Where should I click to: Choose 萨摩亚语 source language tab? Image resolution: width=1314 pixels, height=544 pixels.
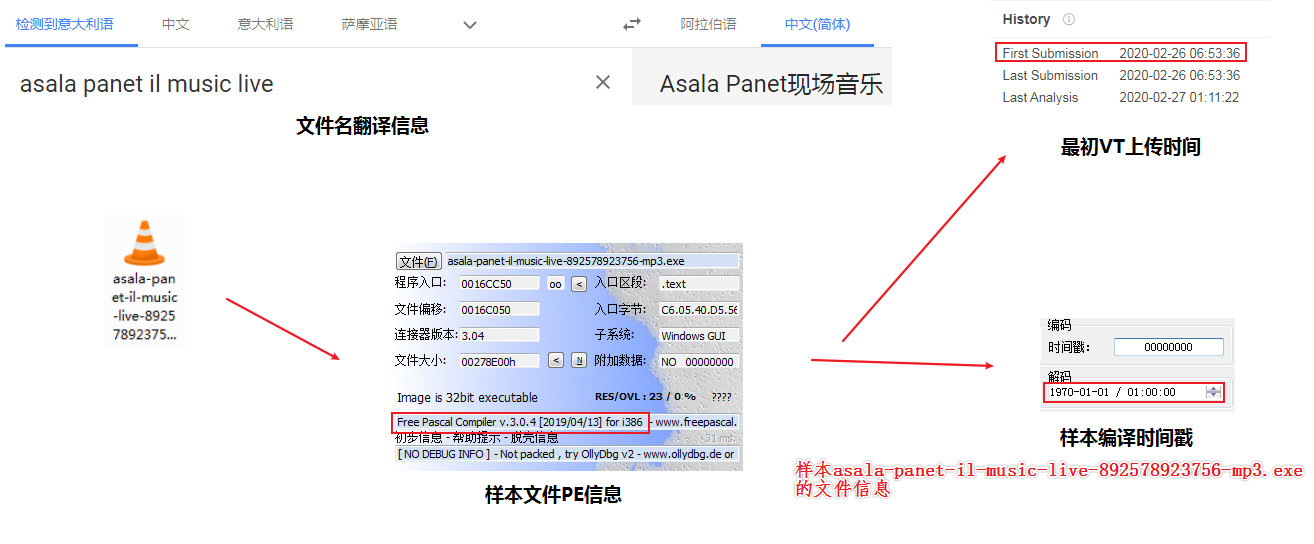pyautogui.click(x=370, y=24)
